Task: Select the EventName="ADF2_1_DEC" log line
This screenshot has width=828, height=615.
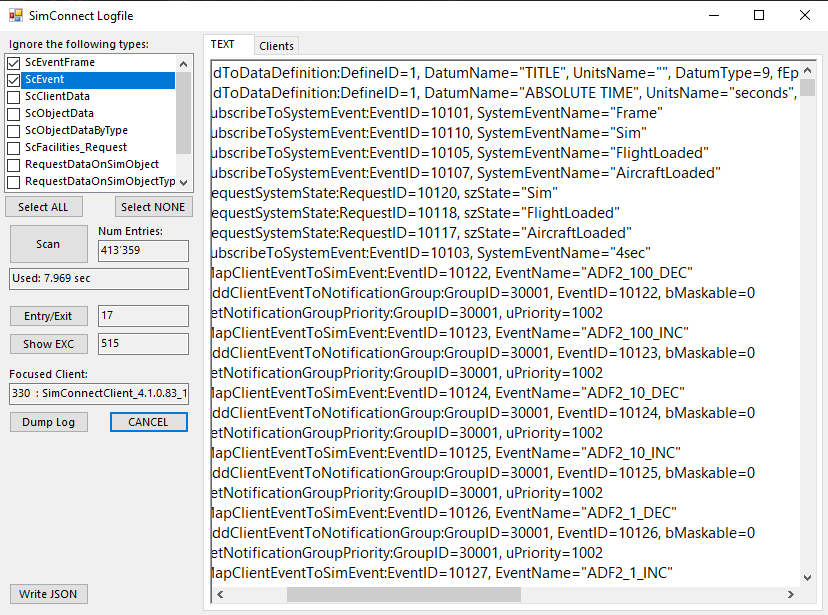Action: [x=444, y=513]
